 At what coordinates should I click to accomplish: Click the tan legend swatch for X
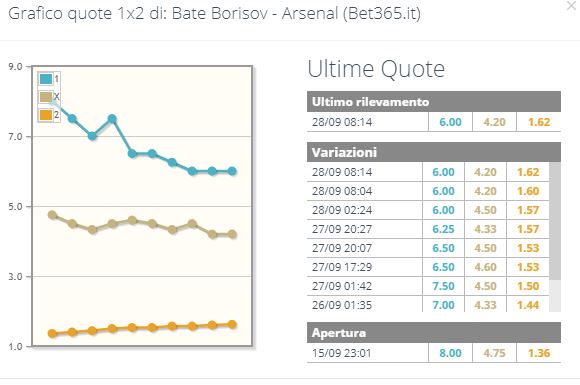(x=46, y=97)
